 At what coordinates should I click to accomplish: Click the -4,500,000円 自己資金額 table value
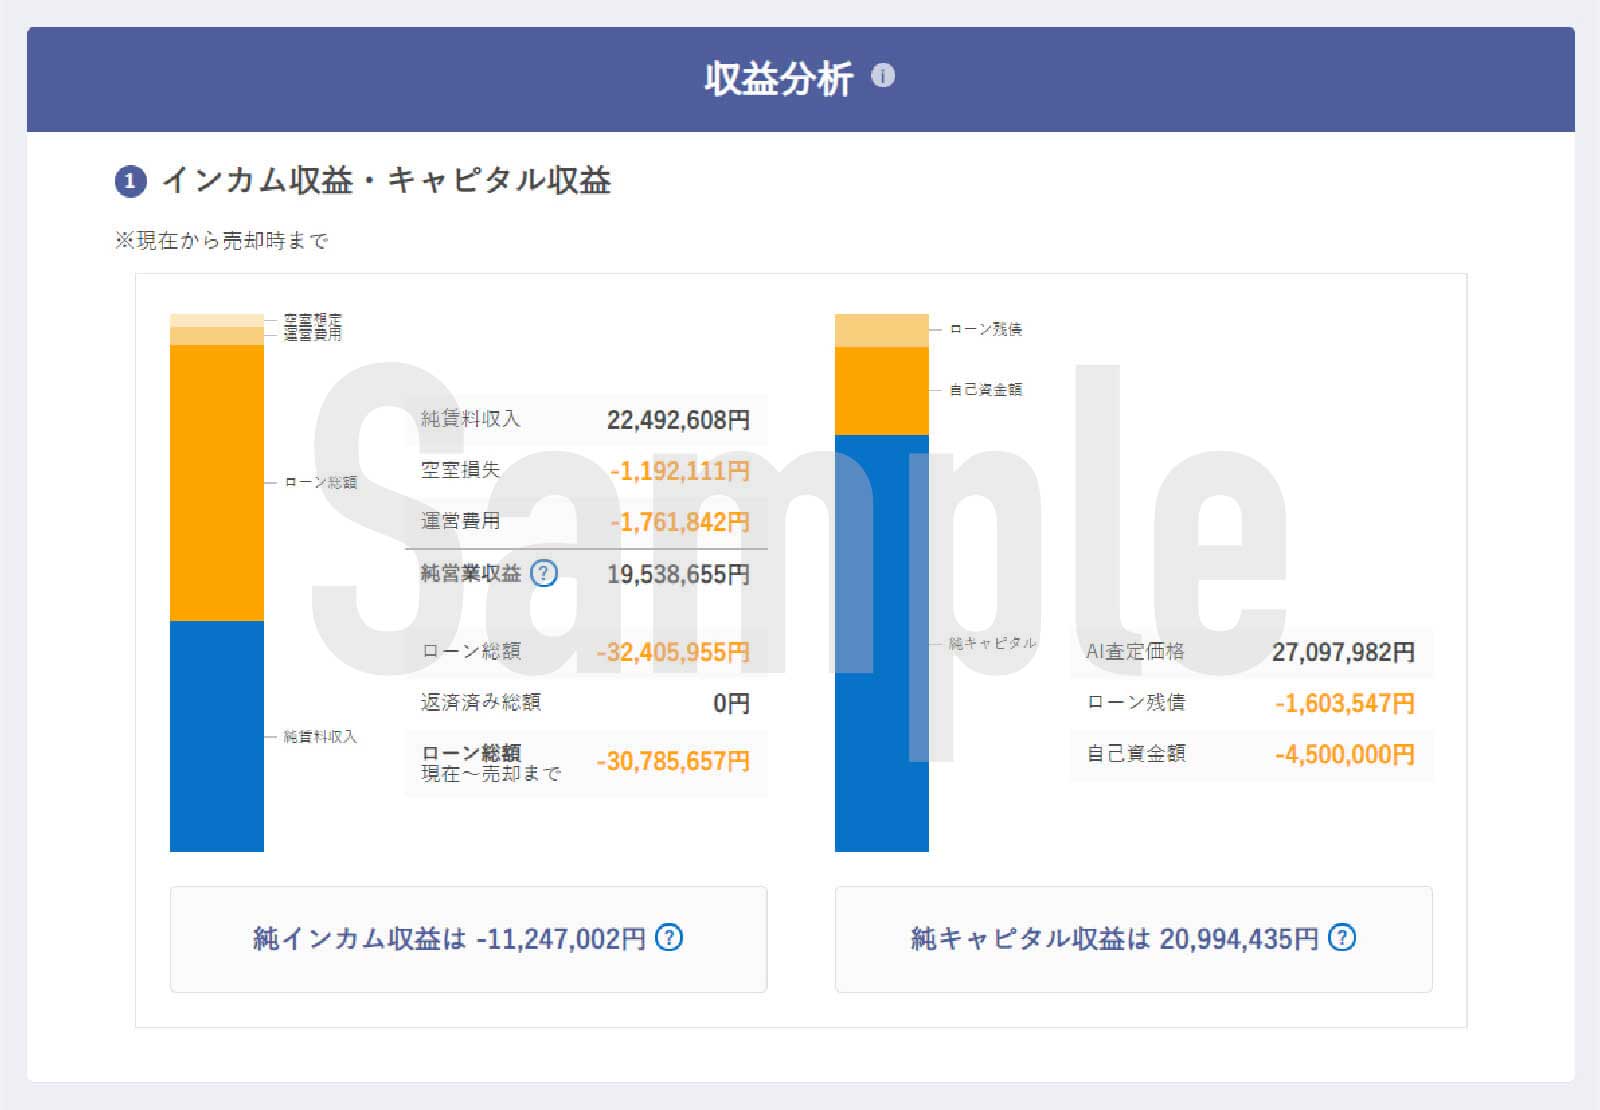1344,754
